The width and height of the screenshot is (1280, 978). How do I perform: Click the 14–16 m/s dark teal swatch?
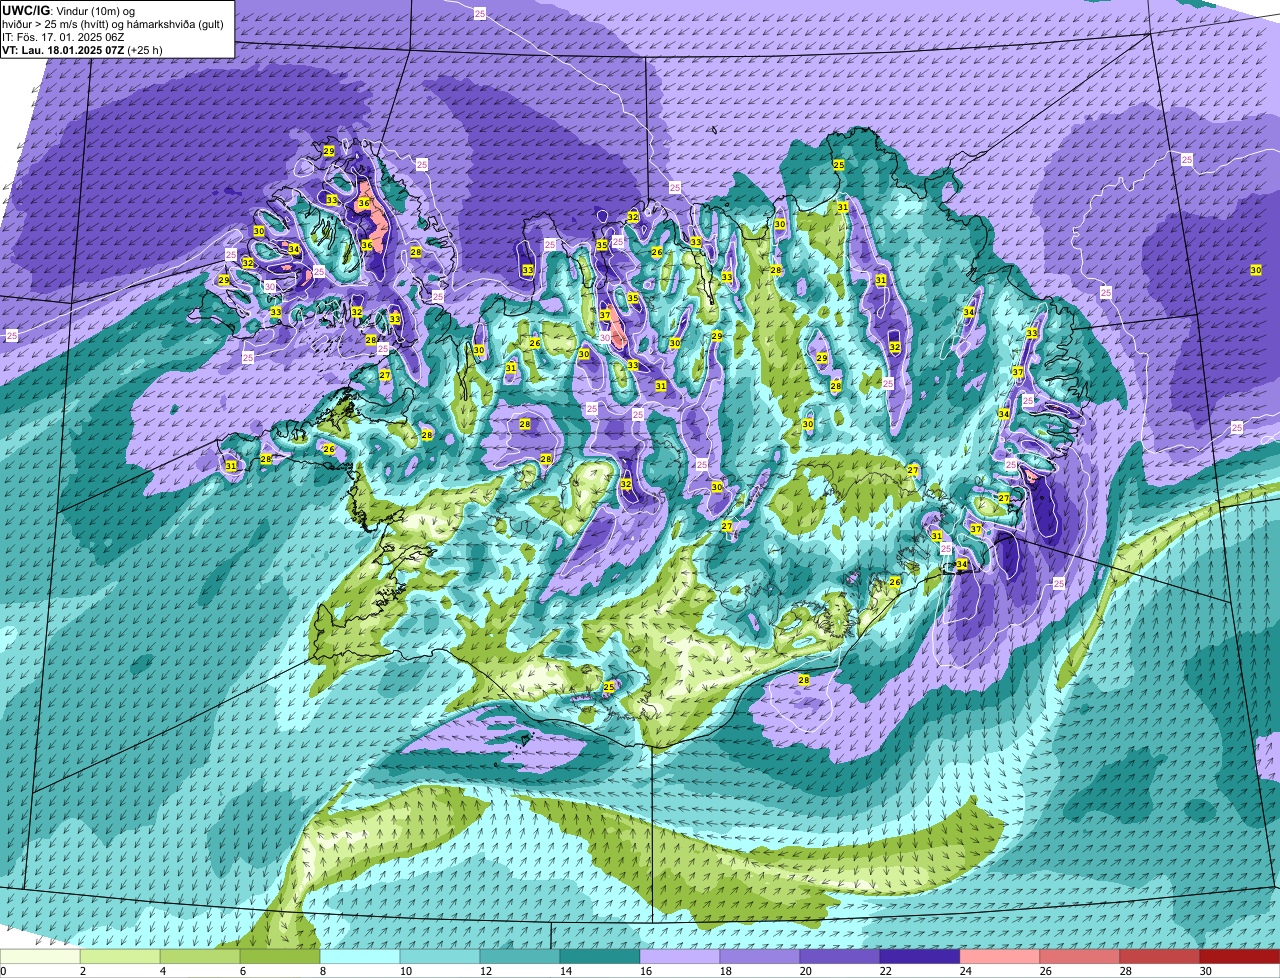pyautogui.click(x=600, y=956)
